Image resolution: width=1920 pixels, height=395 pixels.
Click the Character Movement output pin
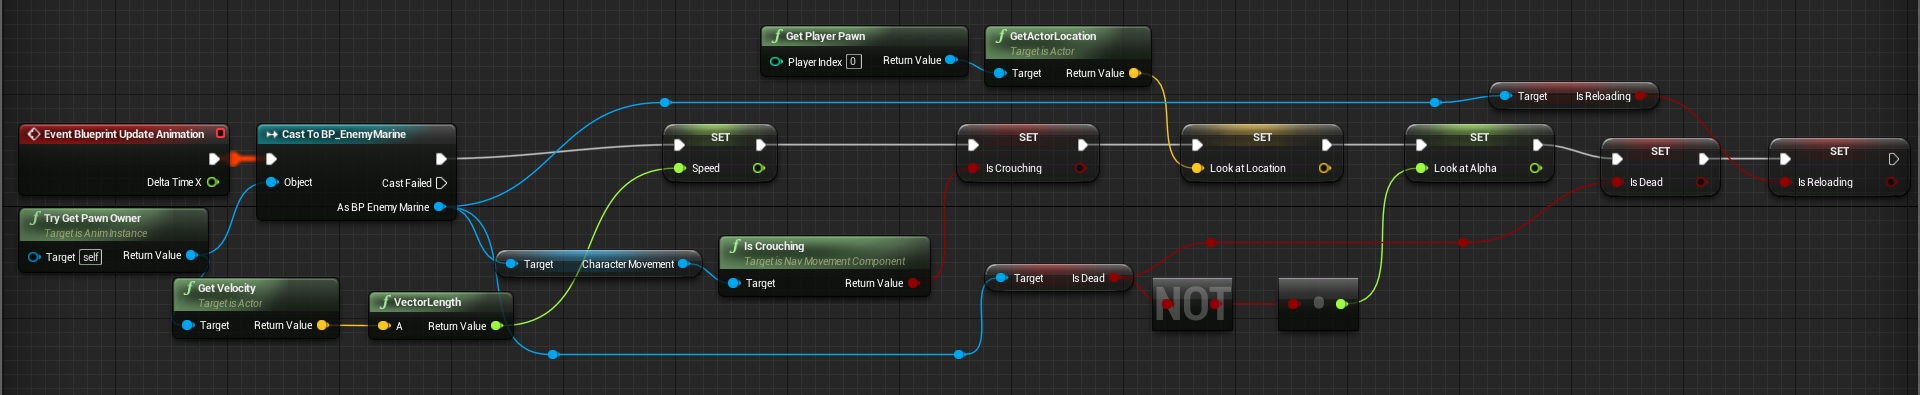click(683, 264)
